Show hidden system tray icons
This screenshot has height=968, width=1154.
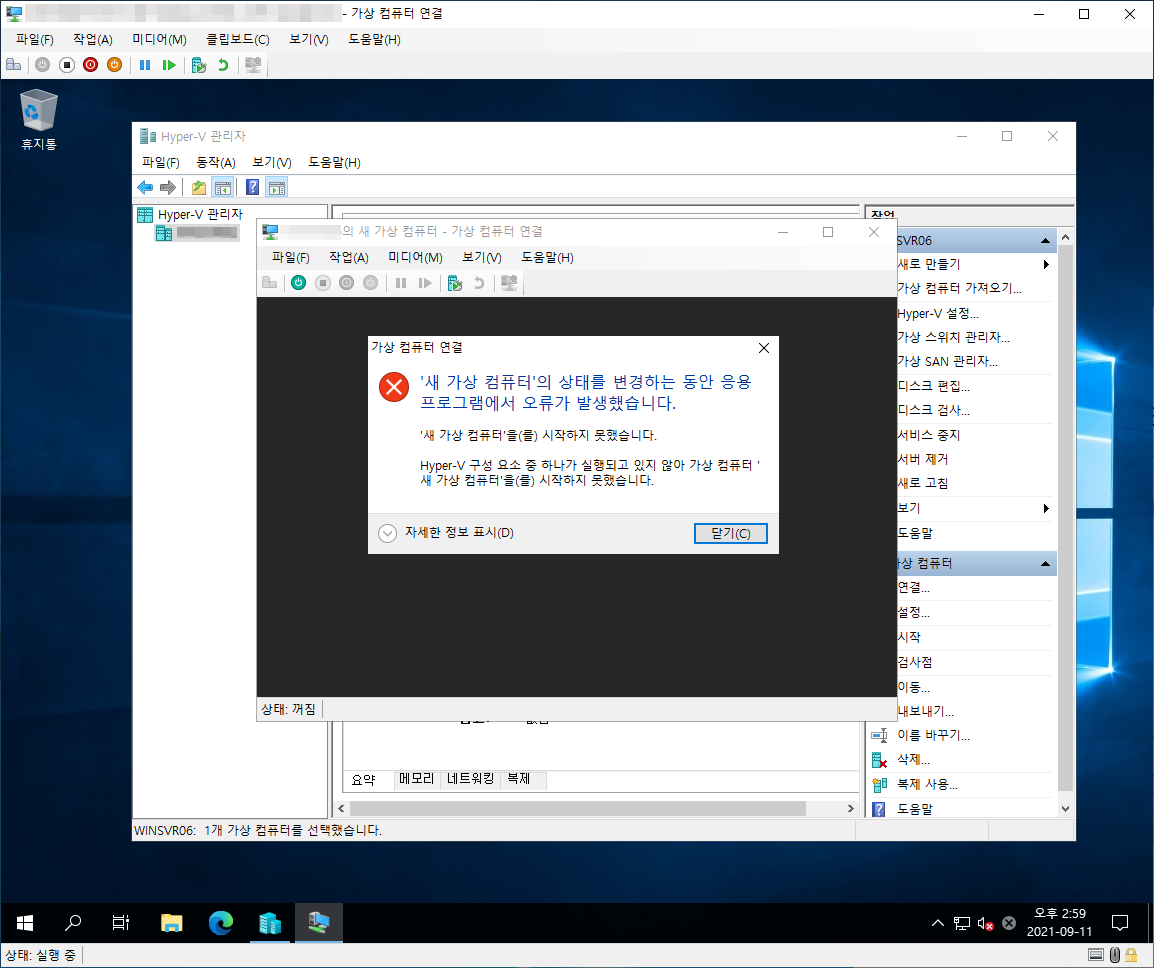point(938,923)
